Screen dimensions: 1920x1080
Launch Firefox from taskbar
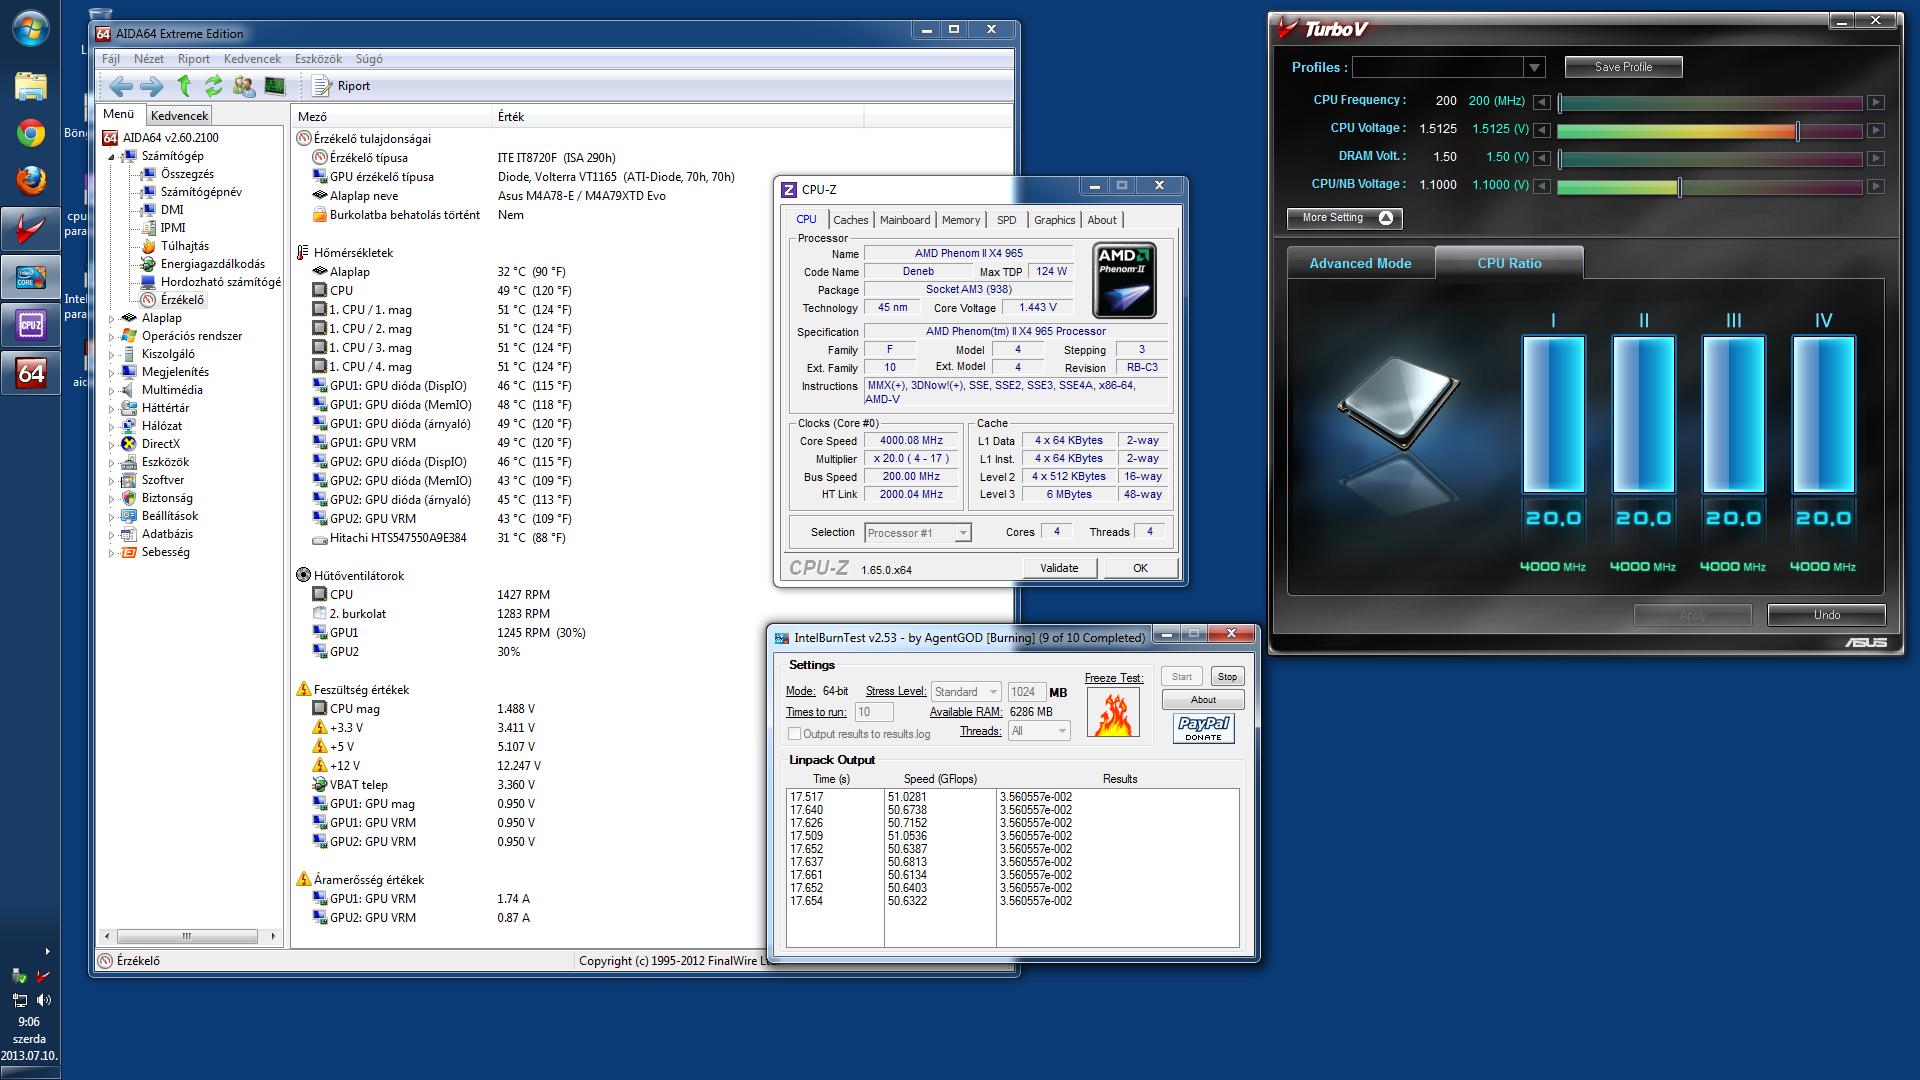click(31, 181)
